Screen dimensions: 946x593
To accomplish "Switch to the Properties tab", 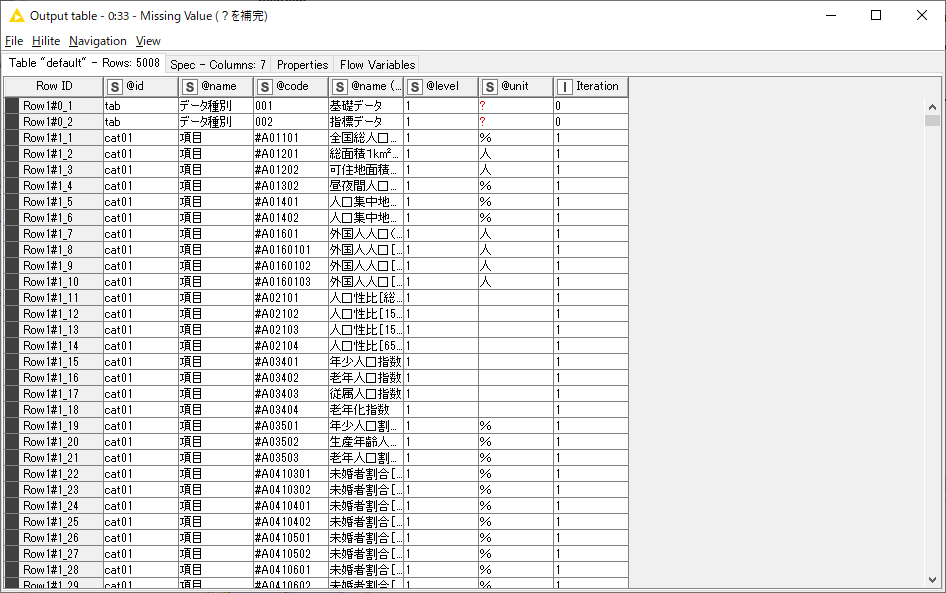I will pos(302,65).
